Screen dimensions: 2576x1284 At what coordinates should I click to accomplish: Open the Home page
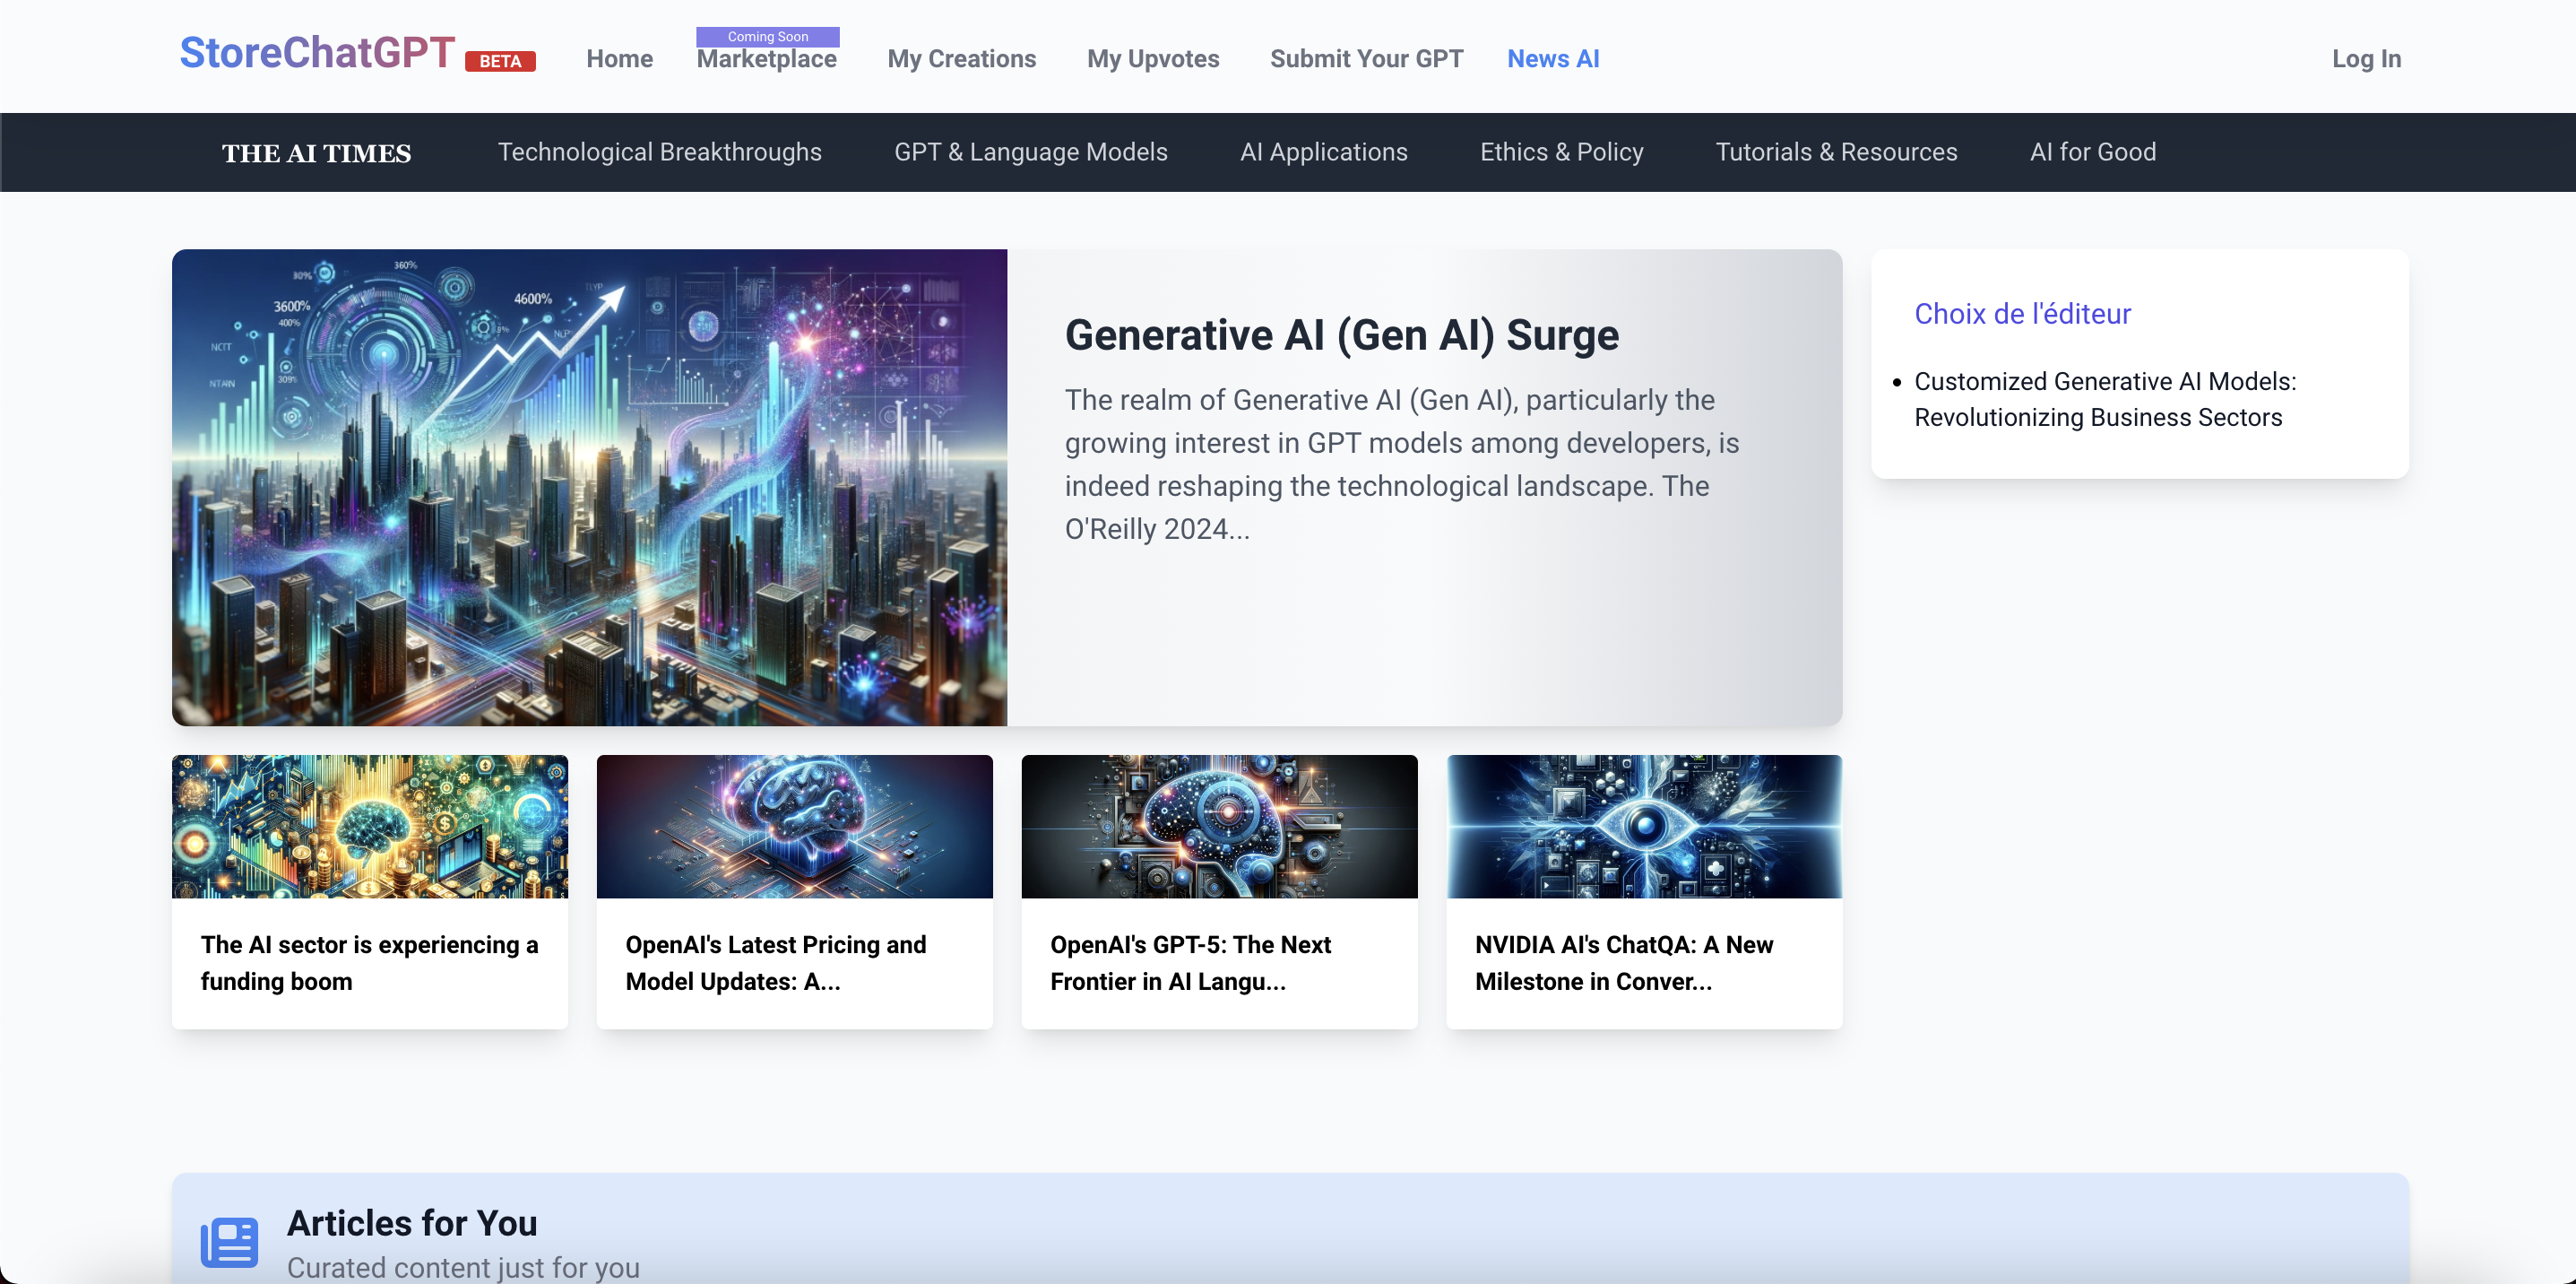pyautogui.click(x=619, y=59)
